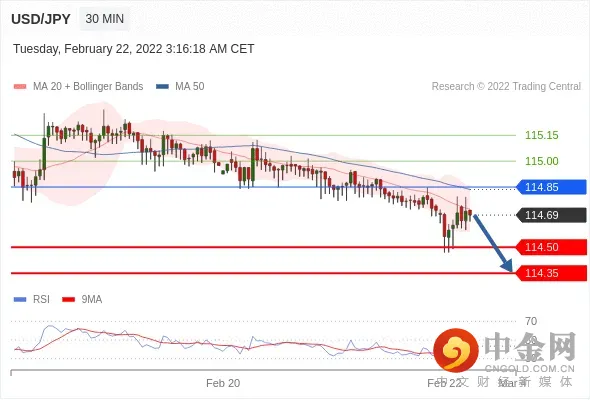Click the Feb 22 date axis label
590x400 pixels.
point(444,383)
